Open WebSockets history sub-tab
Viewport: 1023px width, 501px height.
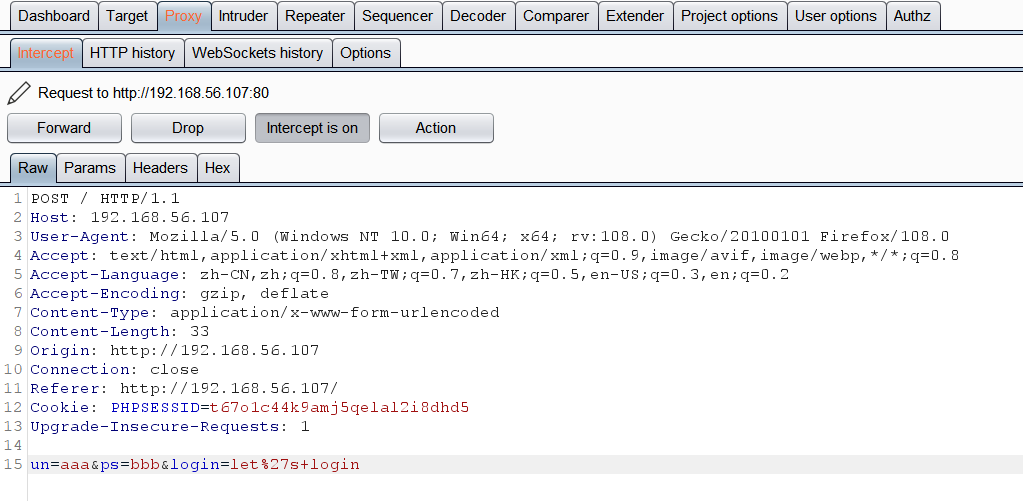pos(257,53)
